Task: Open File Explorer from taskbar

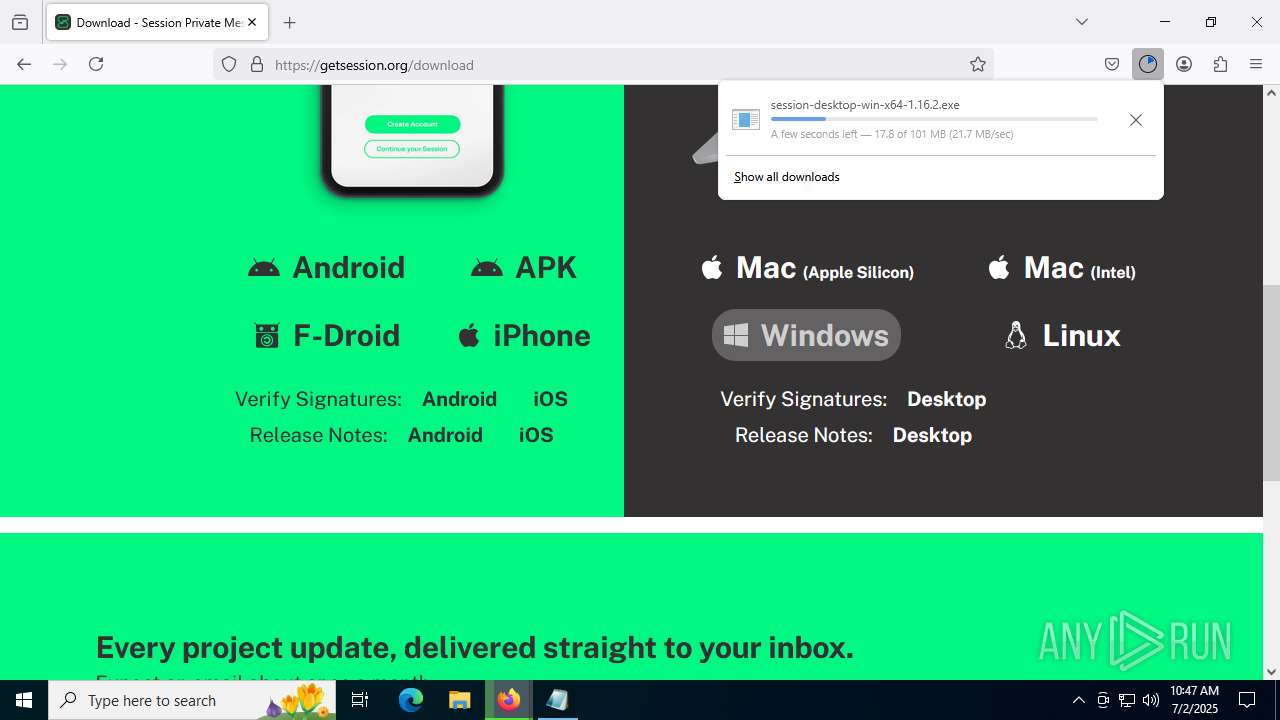Action: [459, 700]
